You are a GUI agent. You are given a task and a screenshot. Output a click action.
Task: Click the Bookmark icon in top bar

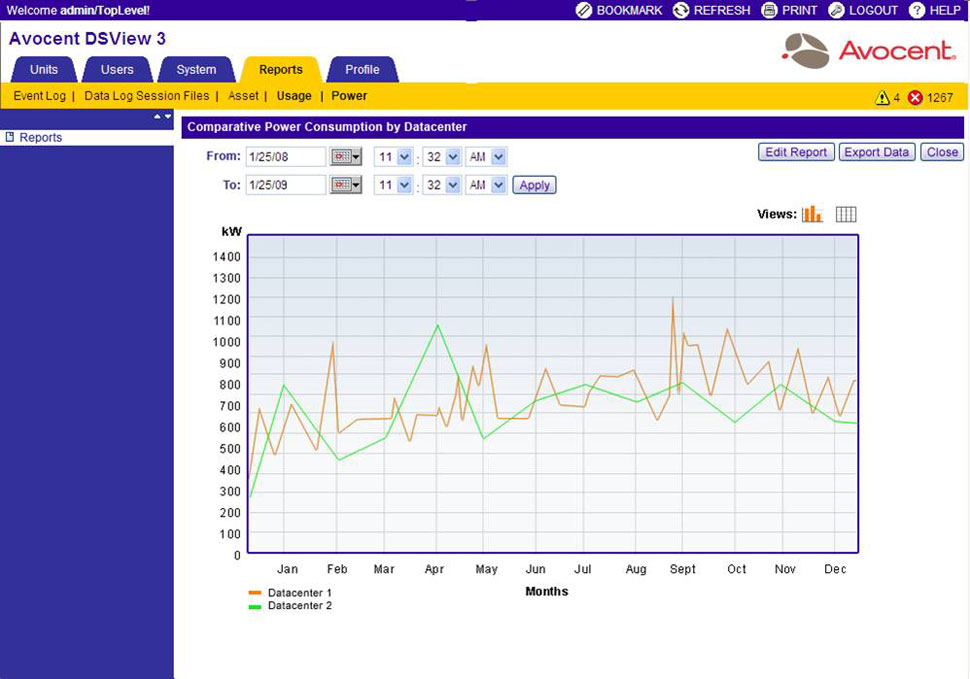coord(583,11)
